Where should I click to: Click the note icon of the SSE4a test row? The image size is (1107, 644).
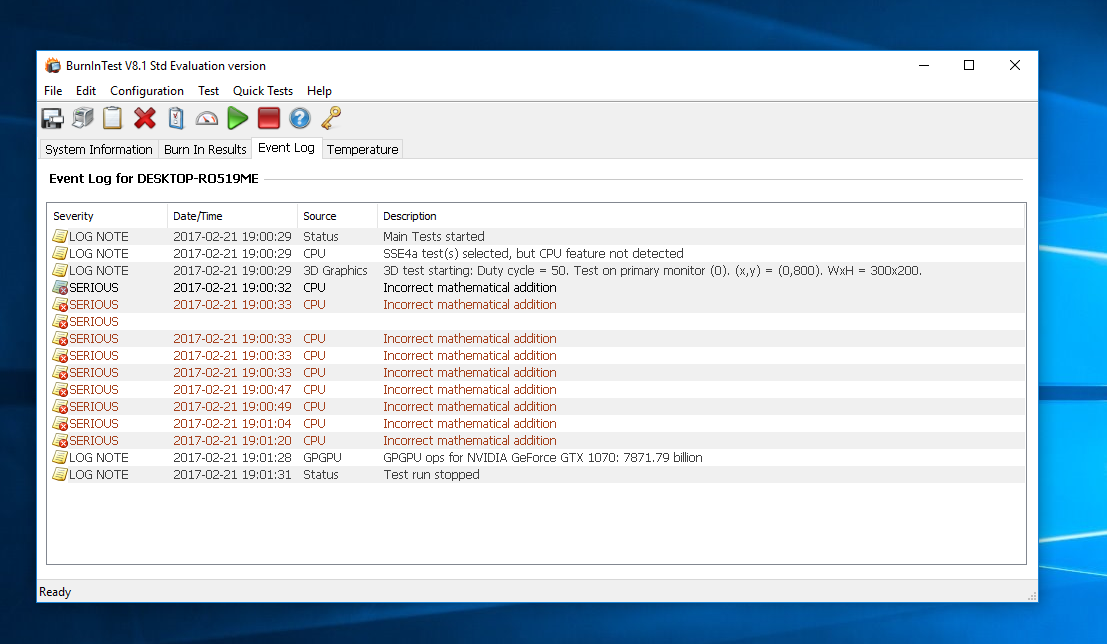pyautogui.click(x=60, y=254)
